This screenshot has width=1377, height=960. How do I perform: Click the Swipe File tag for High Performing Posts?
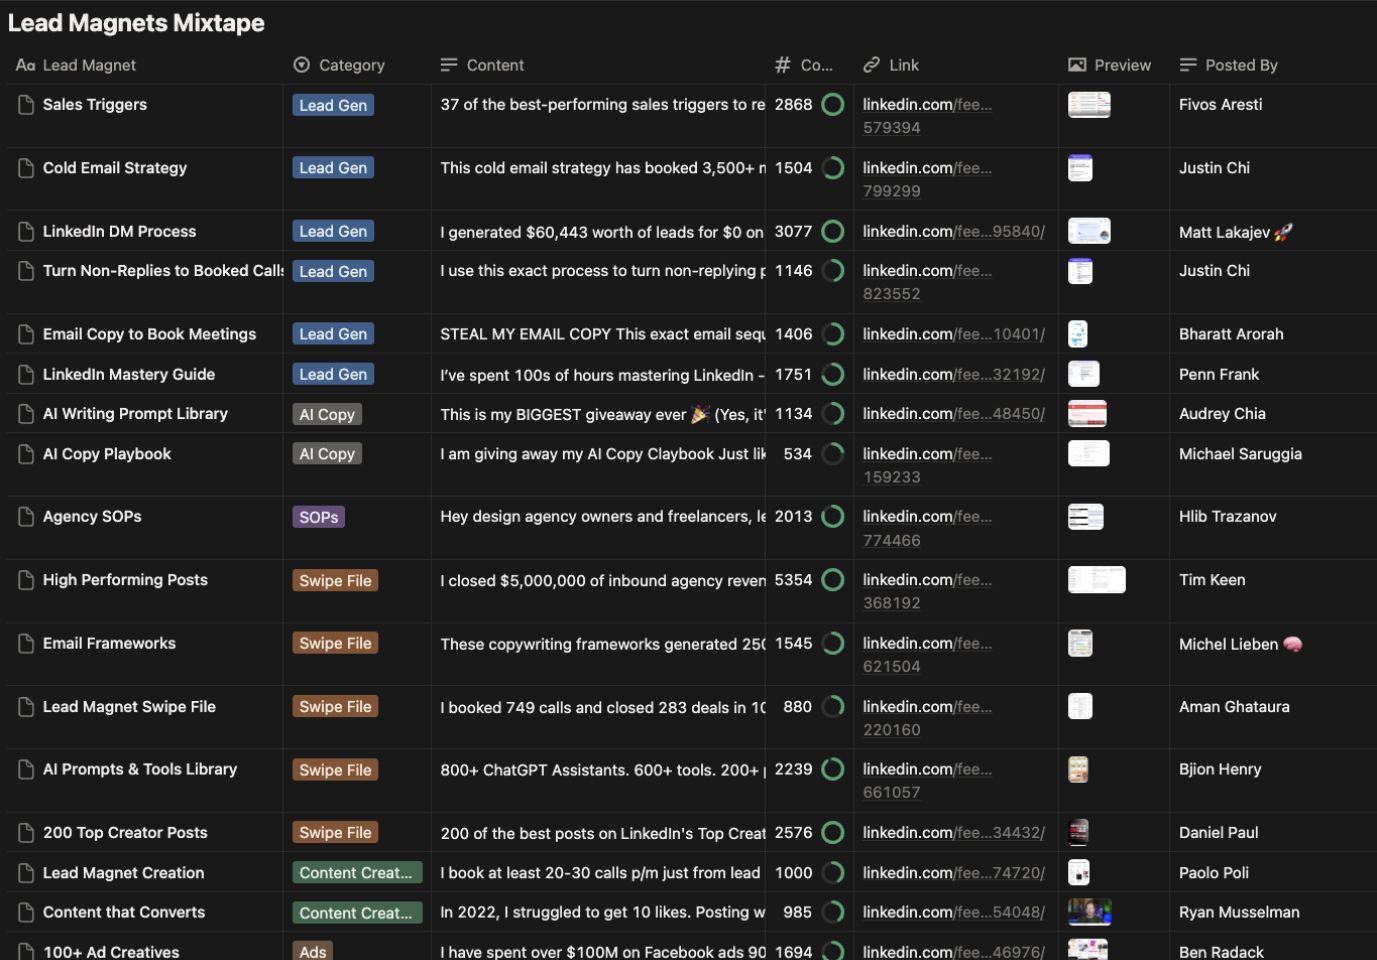(x=335, y=580)
